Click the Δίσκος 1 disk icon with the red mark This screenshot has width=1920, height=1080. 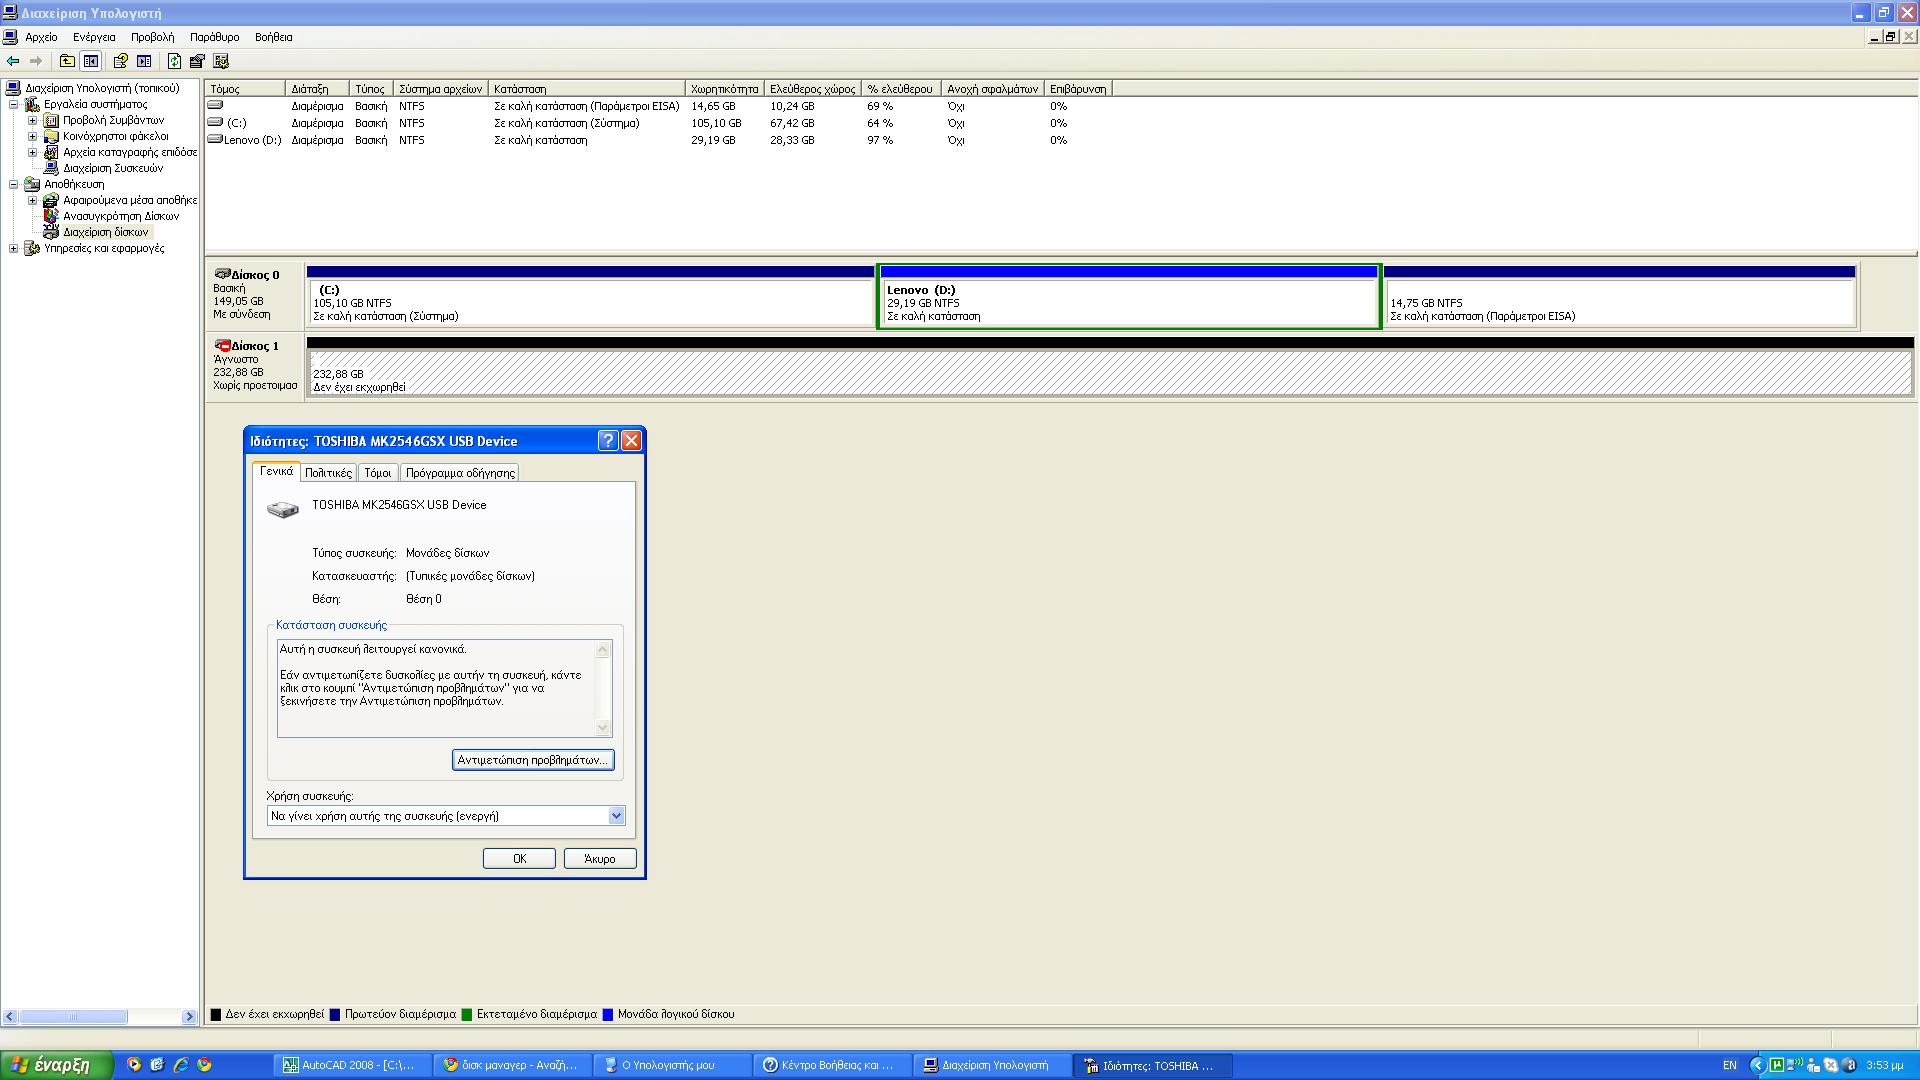222,346
